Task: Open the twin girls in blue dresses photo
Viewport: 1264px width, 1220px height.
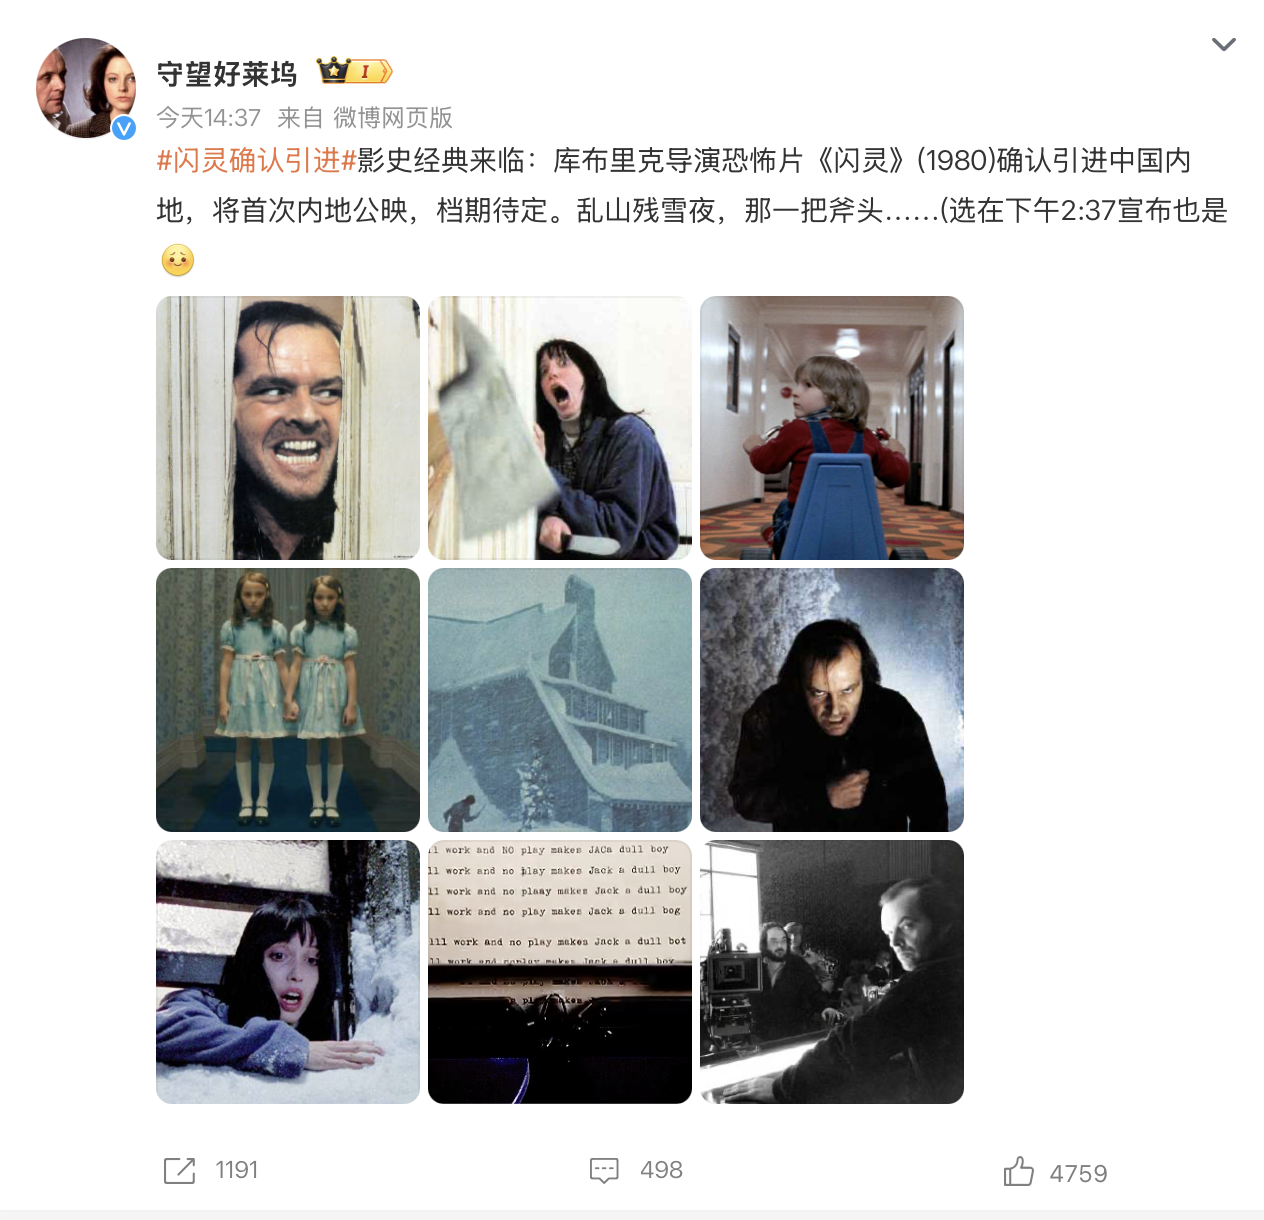Action: (288, 700)
